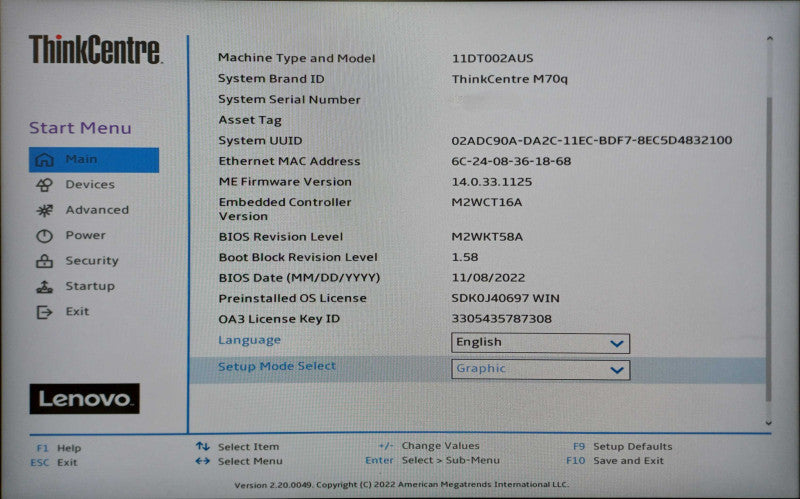This screenshot has width=800, height=499.
Task: Click the System Serial Number label
Action: 289,99
